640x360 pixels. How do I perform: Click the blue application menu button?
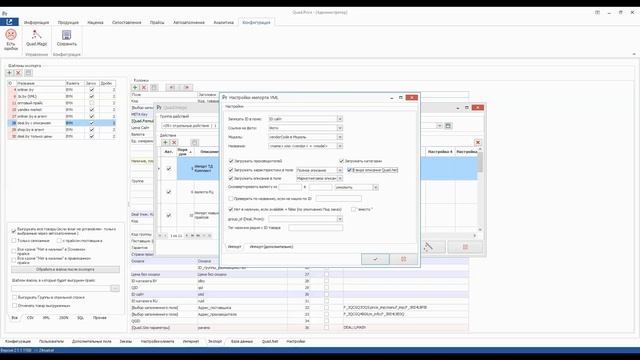tap(9, 22)
